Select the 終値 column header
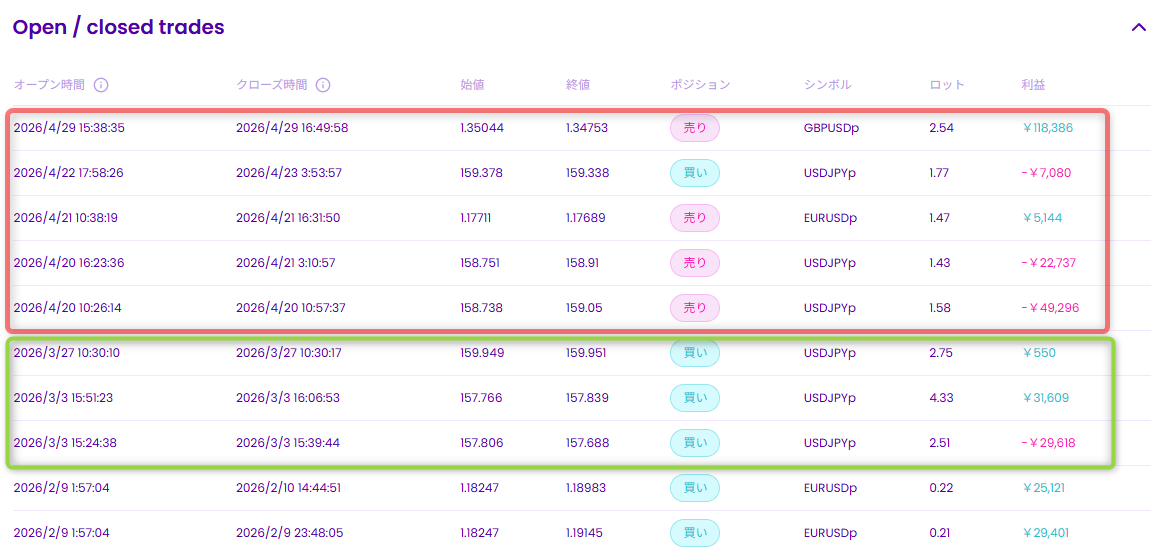1169x549 pixels. [x=578, y=85]
